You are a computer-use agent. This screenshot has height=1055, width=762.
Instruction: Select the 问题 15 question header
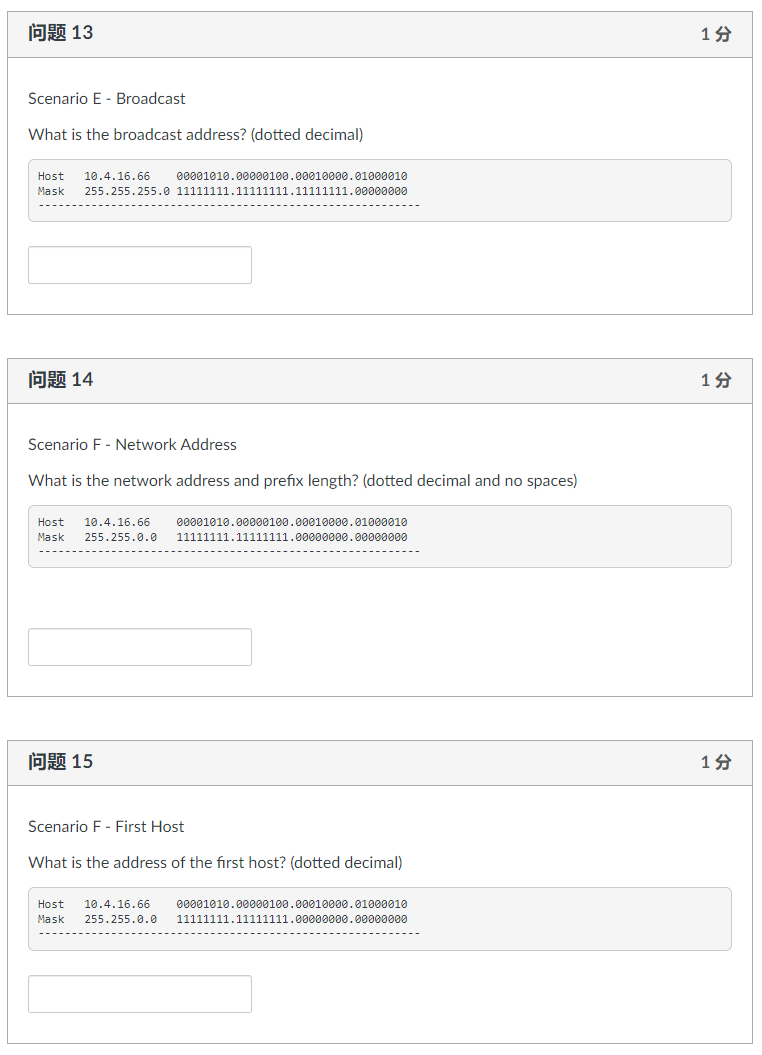pos(57,762)
